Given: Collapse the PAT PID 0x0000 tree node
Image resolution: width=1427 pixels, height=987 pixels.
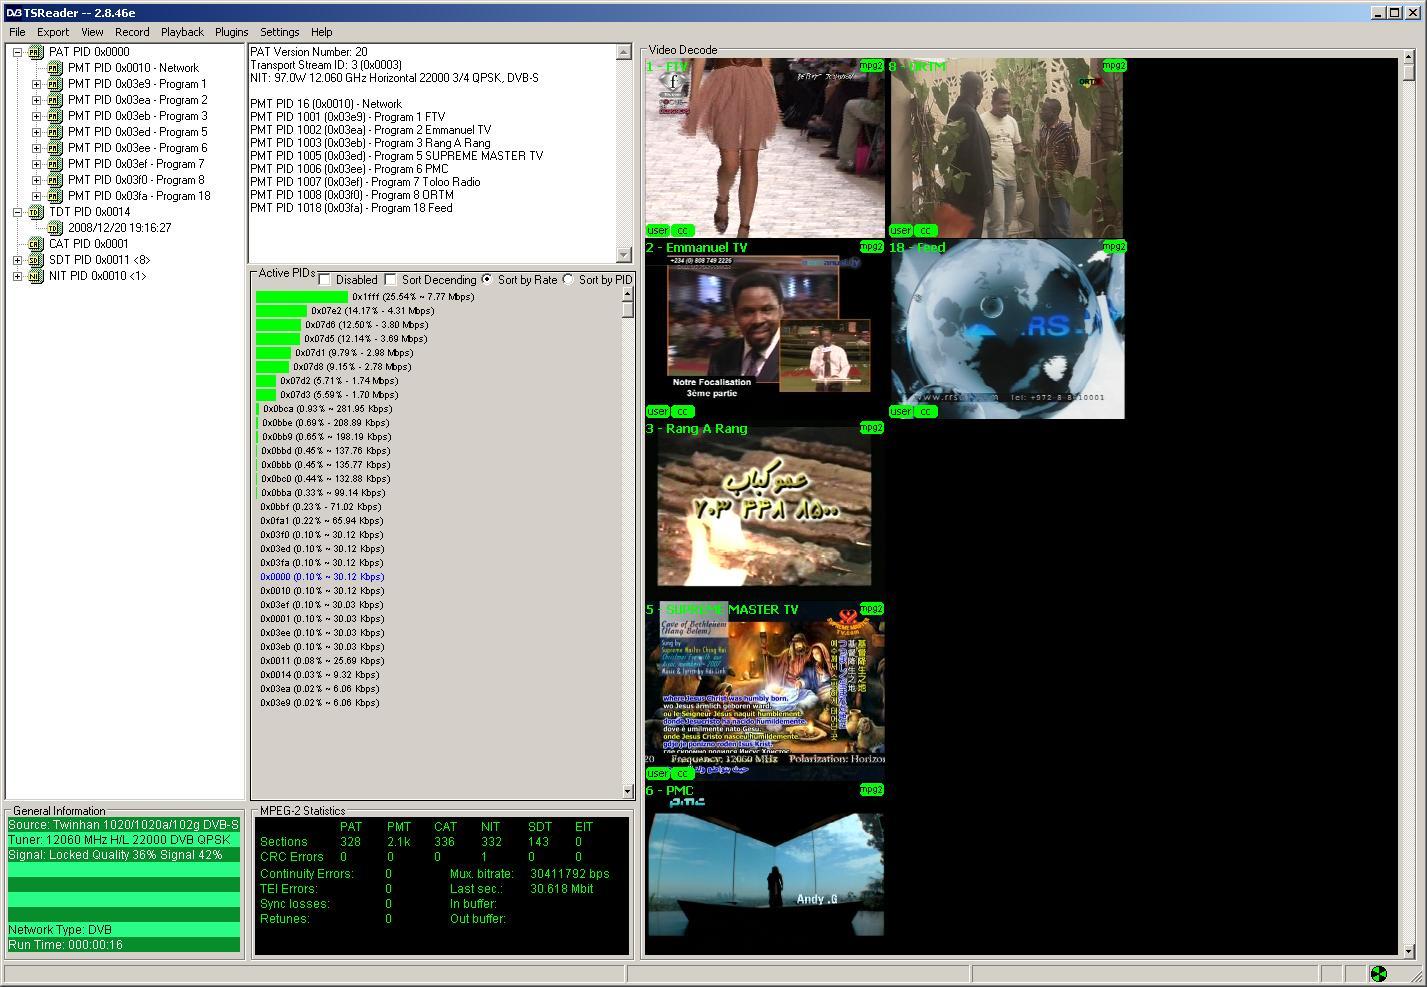Looking at the screenshot, I should click(18, 52).
